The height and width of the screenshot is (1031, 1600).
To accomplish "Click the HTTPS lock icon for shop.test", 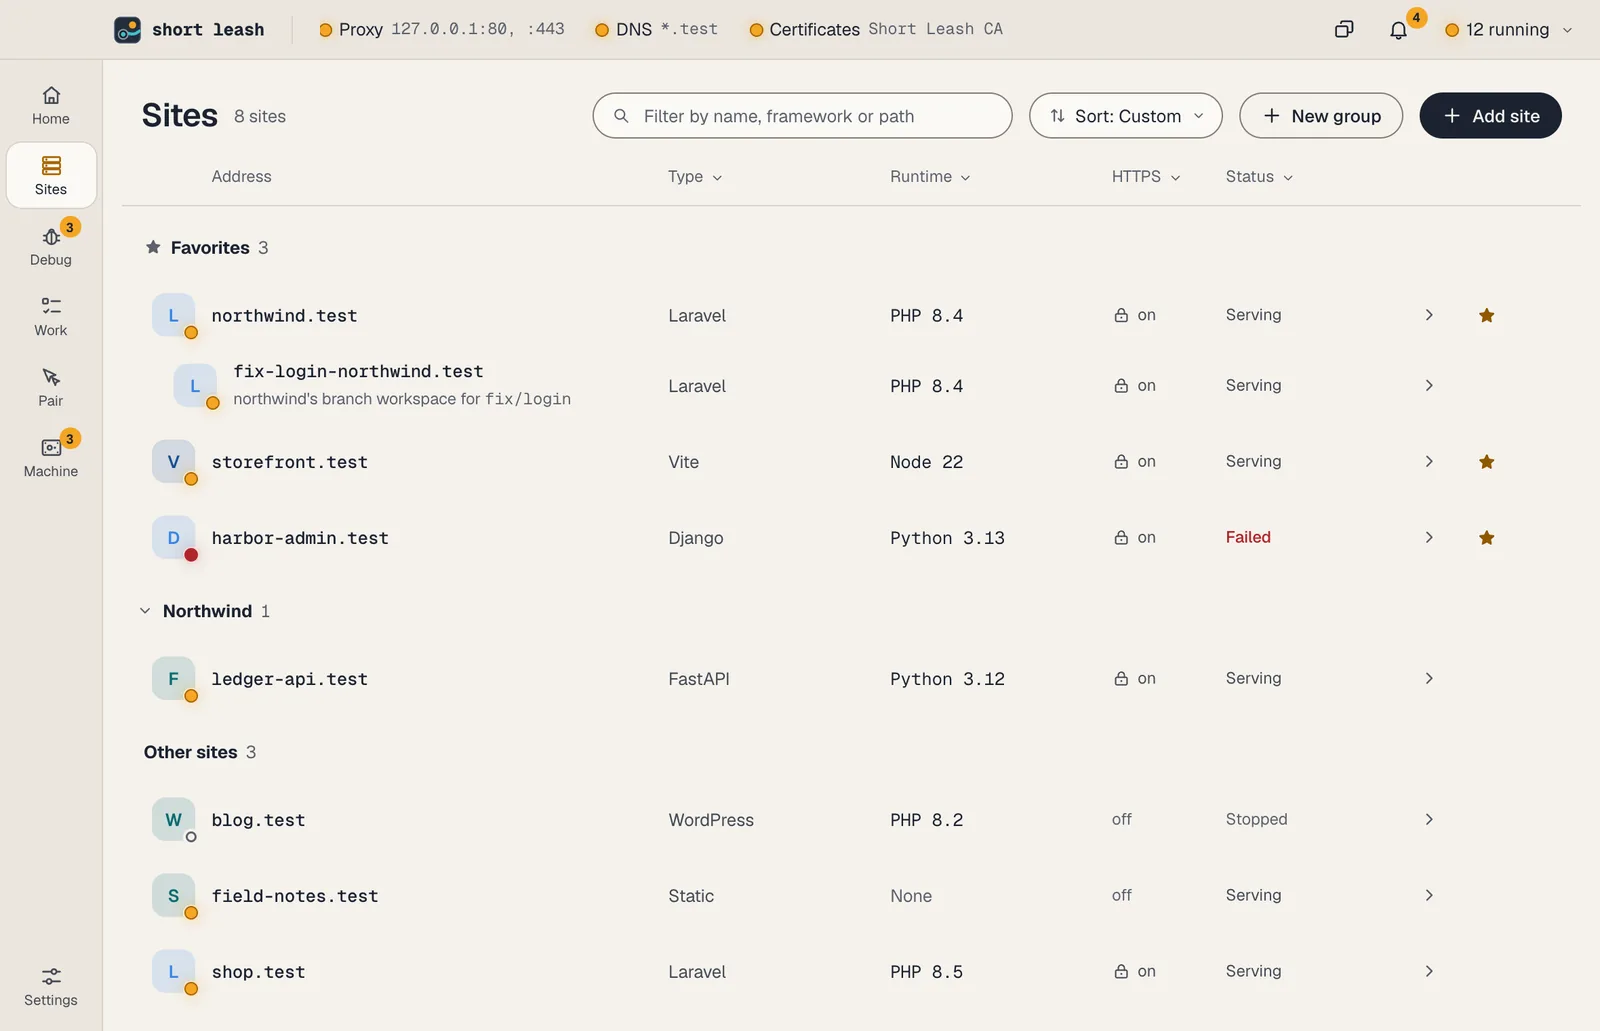I will click(1121, 971).
